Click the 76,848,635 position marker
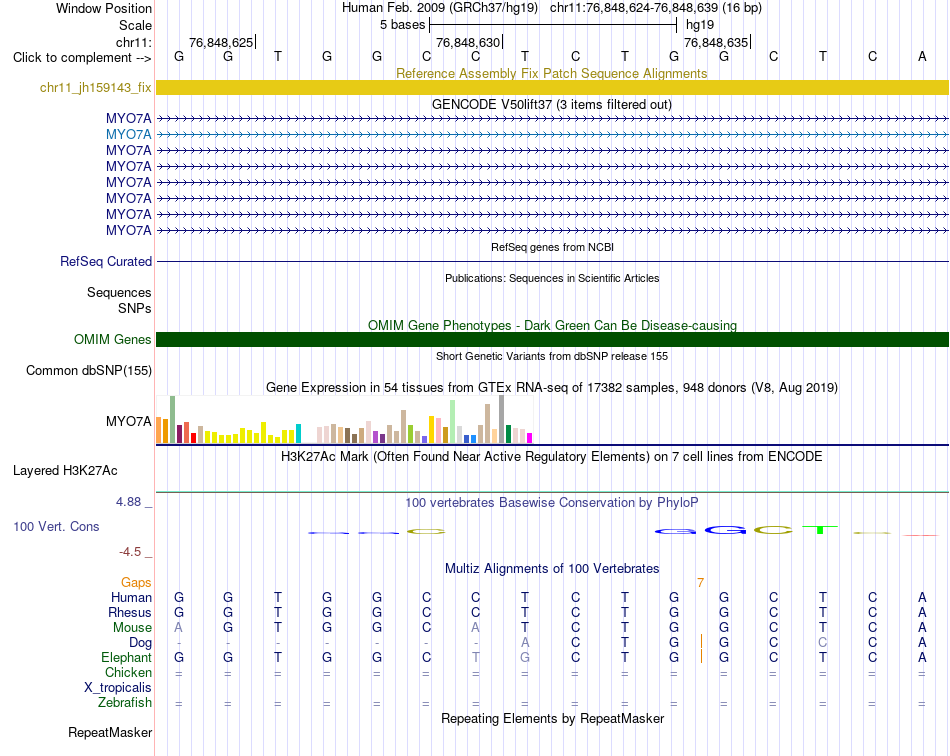Image resolution: width=950 pixels, height=756 pixels. point(716,42)
